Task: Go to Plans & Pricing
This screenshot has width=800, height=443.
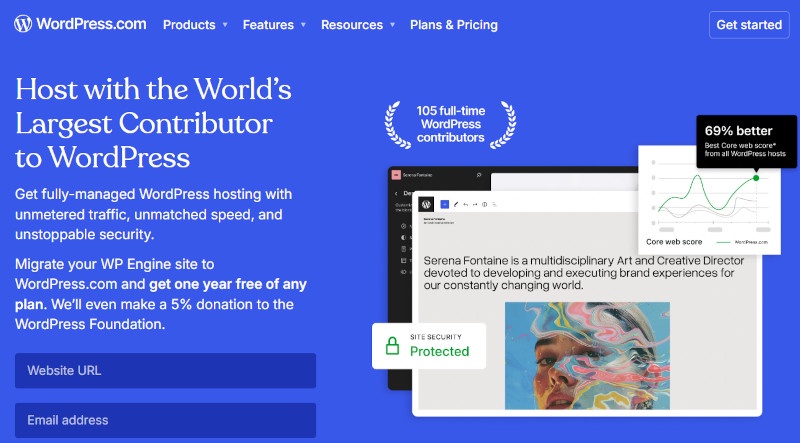Action: pos(454,25)
